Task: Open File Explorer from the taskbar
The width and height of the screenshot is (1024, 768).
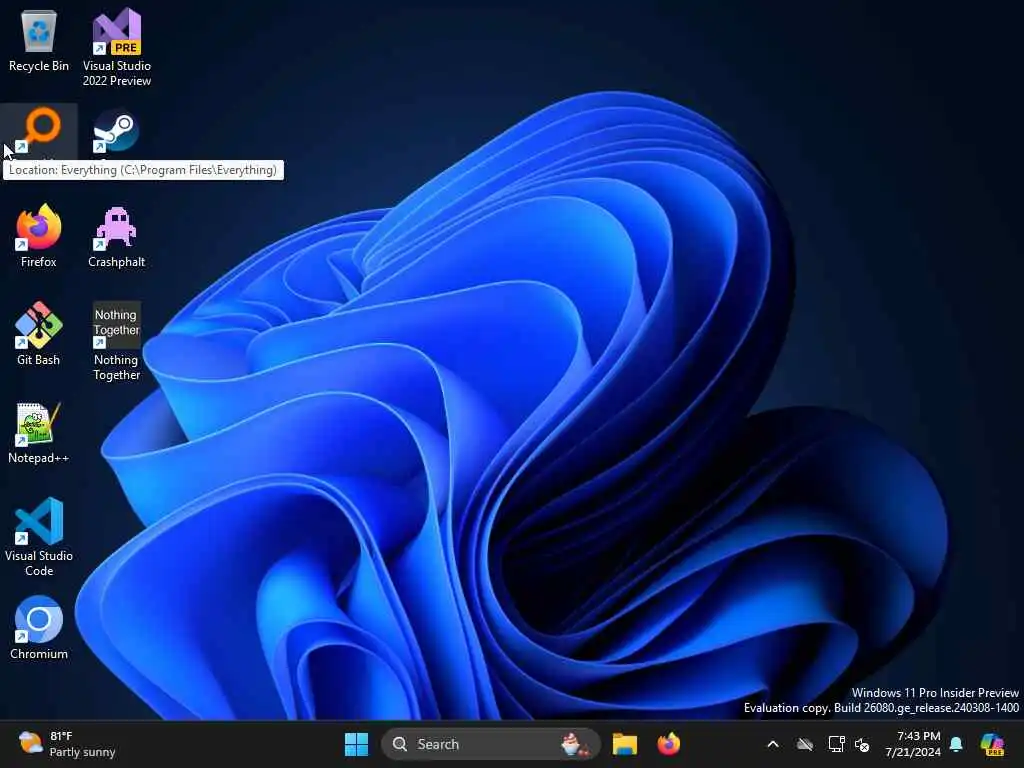Action: click(x=625, y=744)
